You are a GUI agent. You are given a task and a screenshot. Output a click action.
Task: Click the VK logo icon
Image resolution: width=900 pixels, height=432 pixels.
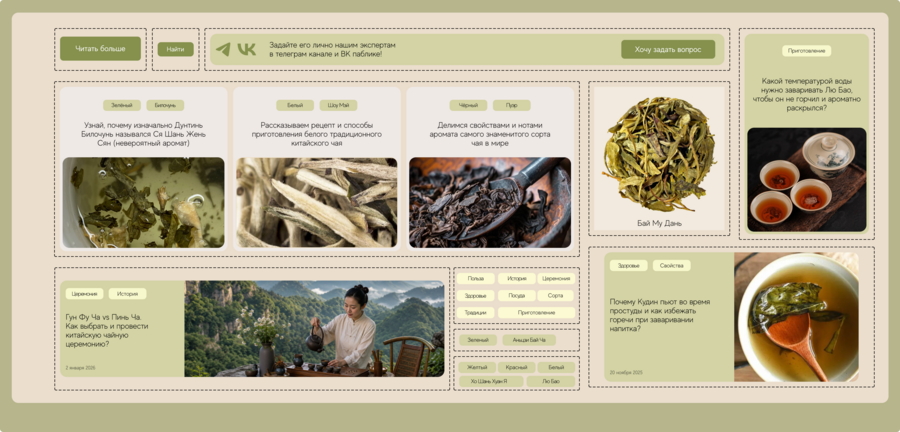[x=247, y=49]
